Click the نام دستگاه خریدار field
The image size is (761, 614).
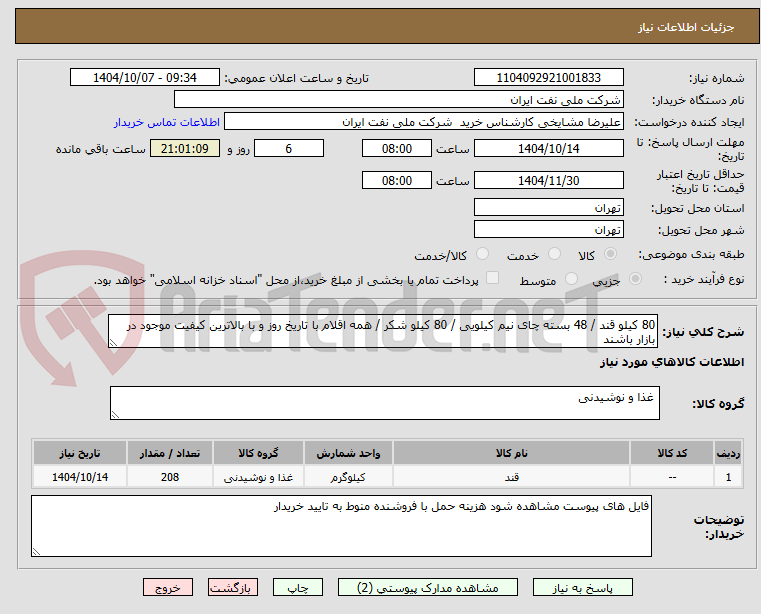(398, 100)
